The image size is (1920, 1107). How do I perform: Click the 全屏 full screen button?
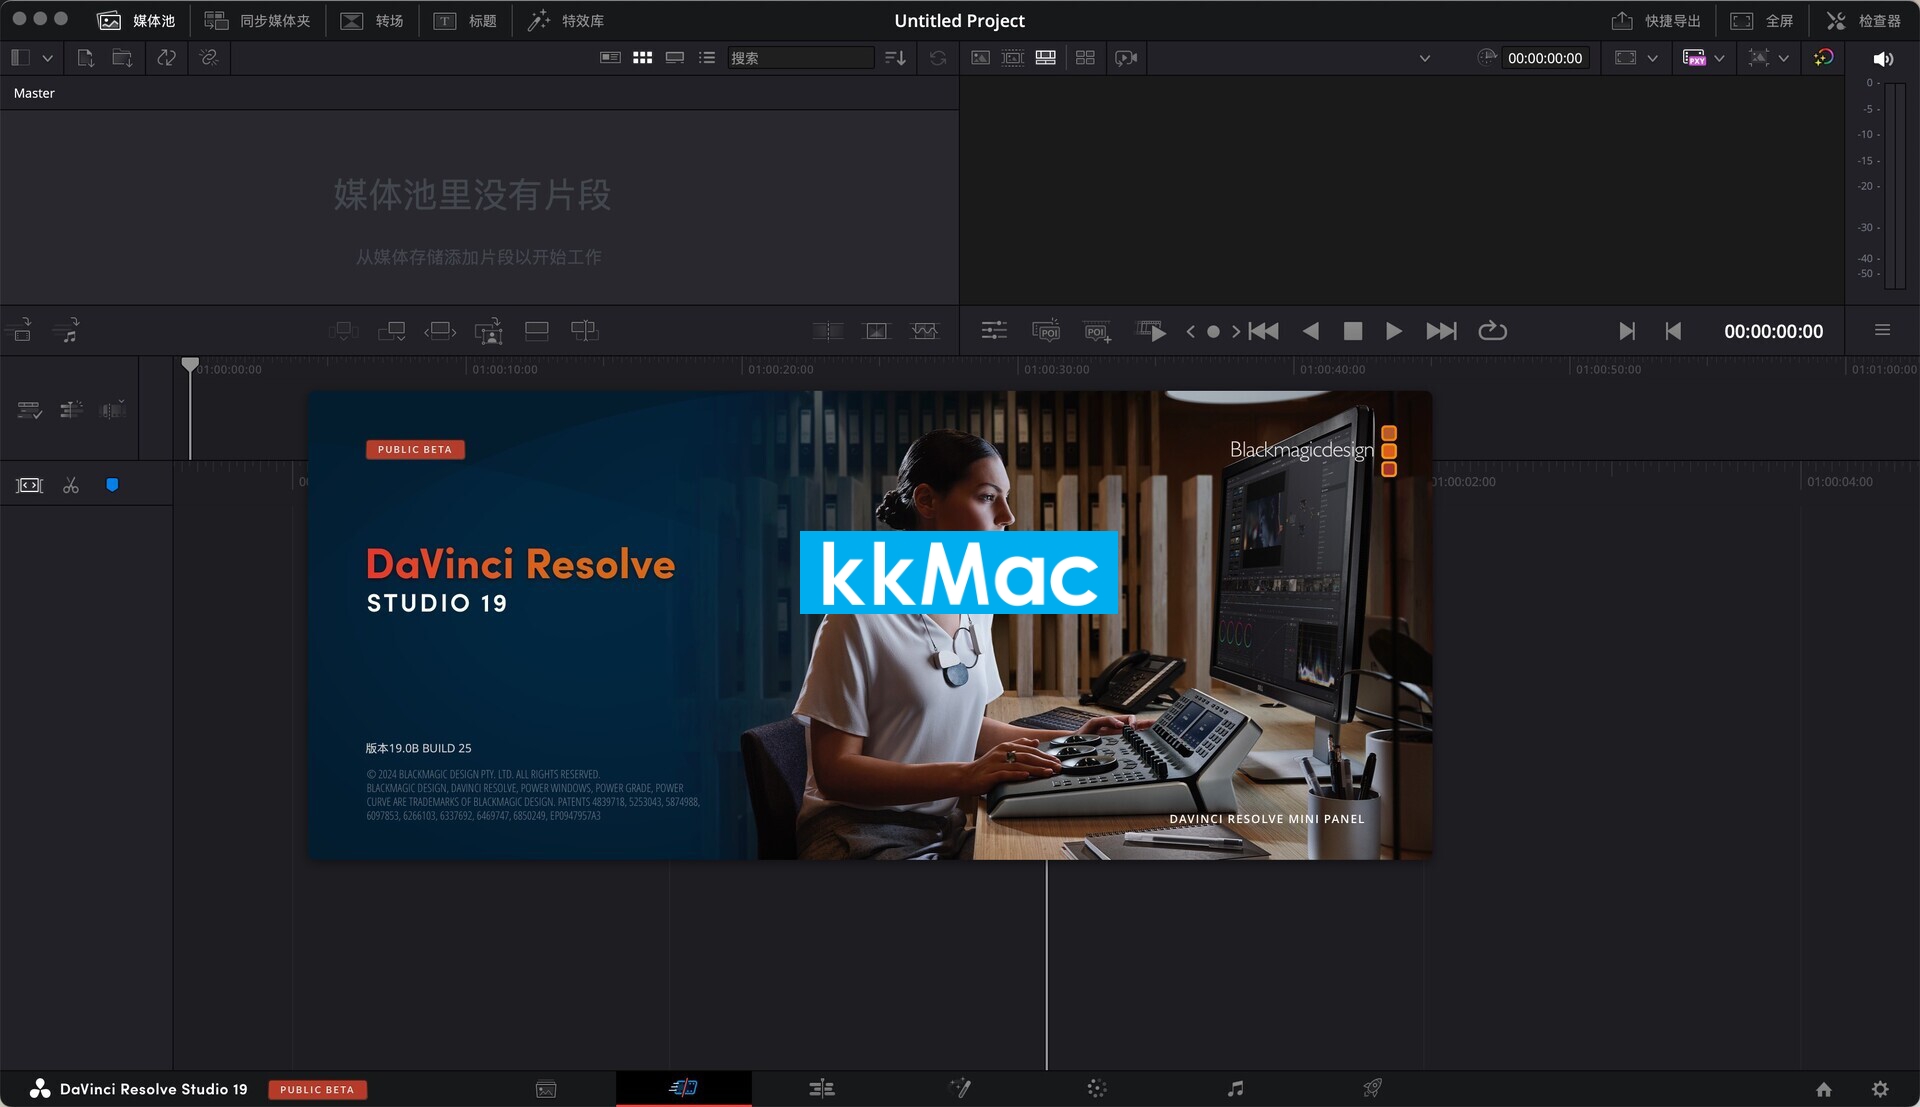(1762, 20)
